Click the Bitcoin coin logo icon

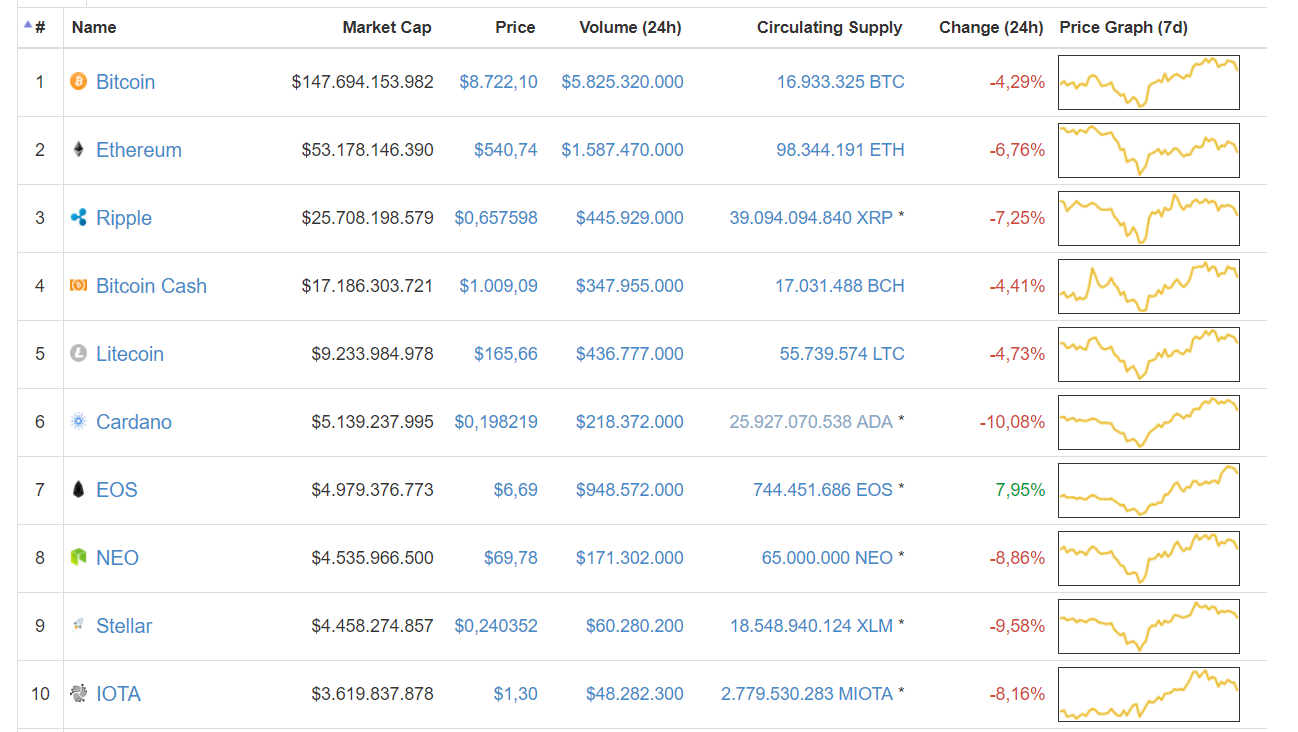tap(79, 81)
